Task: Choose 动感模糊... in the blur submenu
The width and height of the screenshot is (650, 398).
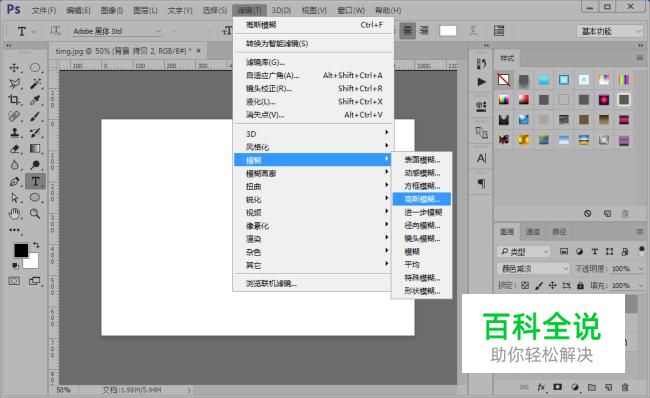Action: 422,173
